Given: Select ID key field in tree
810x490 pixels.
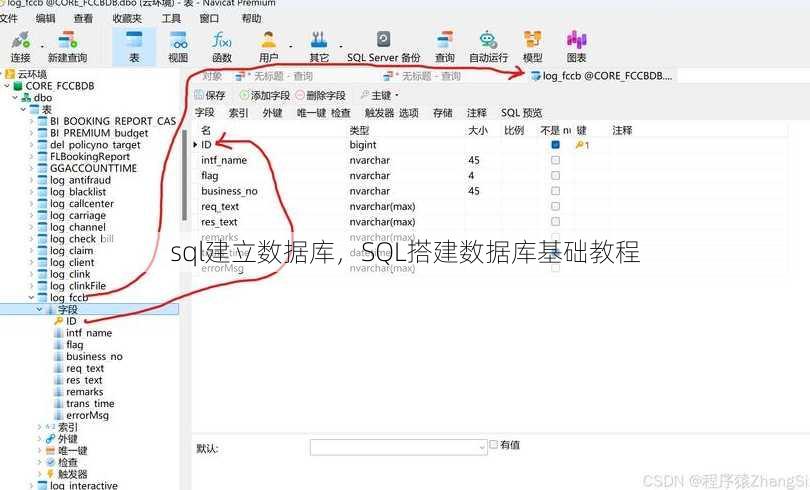Looking at the screenshot, I should tap(71, 321).
